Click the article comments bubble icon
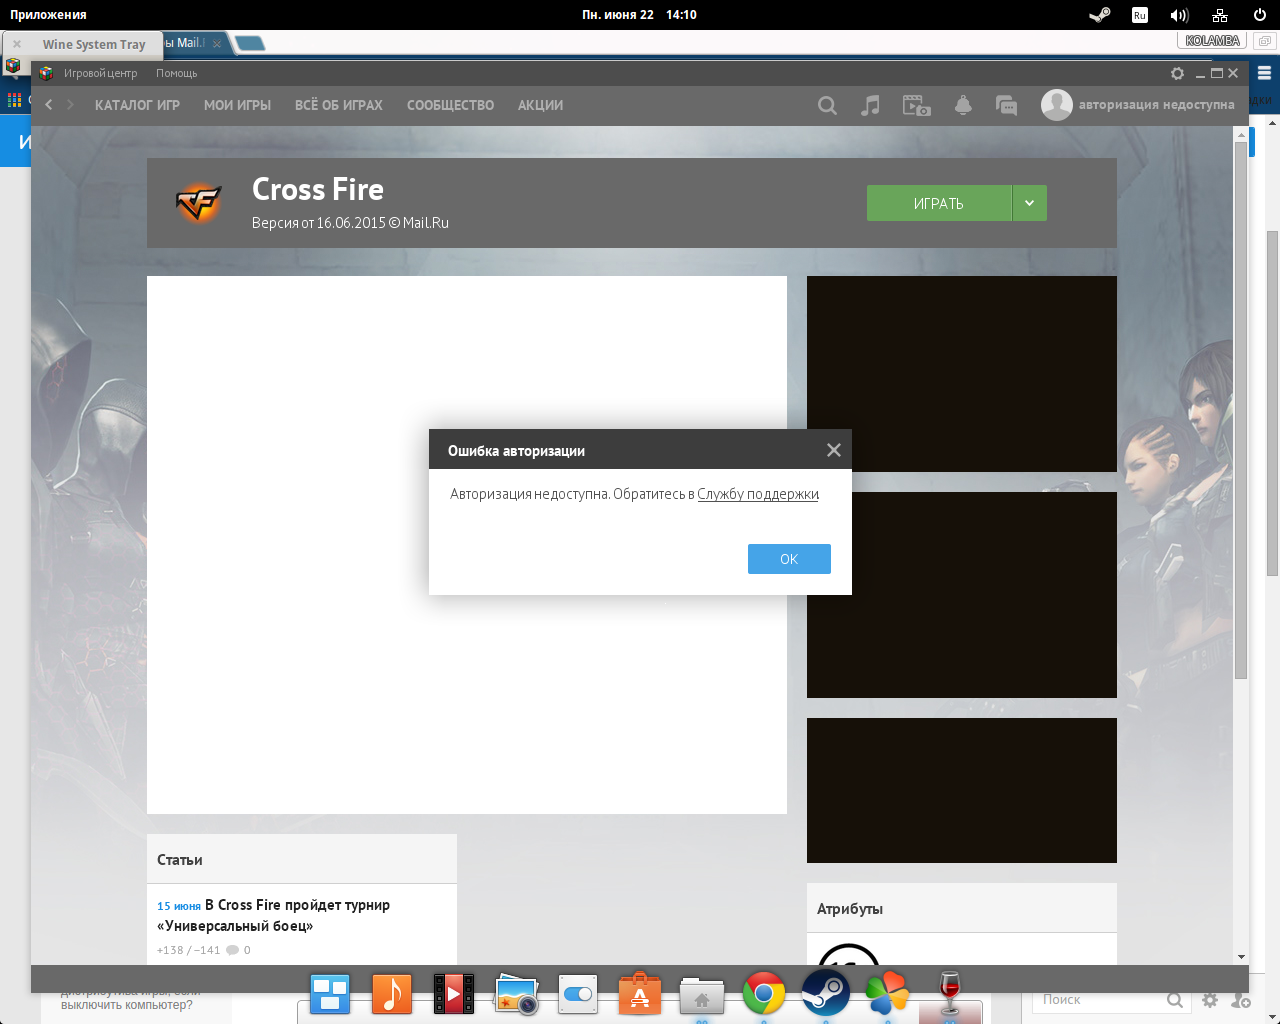 (x=233, y=950)
